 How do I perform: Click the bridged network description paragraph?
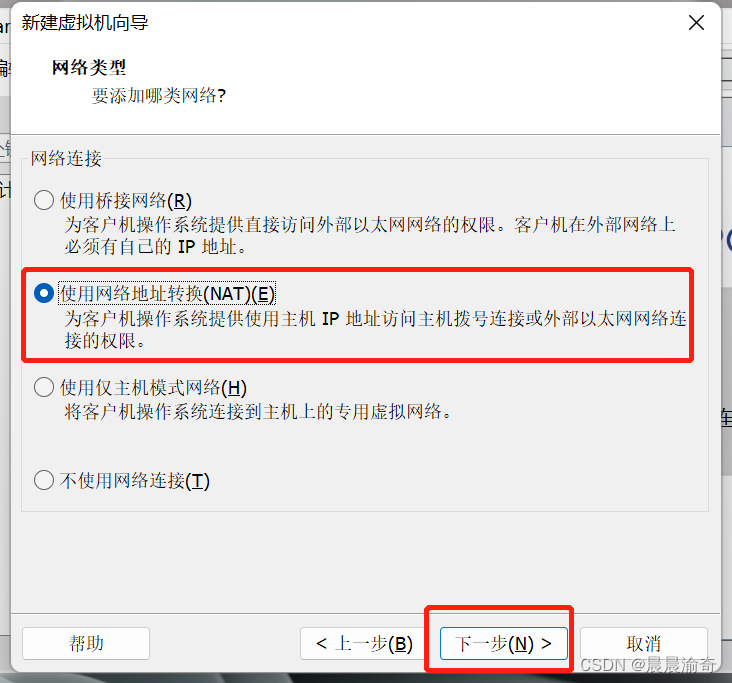[x=370, y=235]
